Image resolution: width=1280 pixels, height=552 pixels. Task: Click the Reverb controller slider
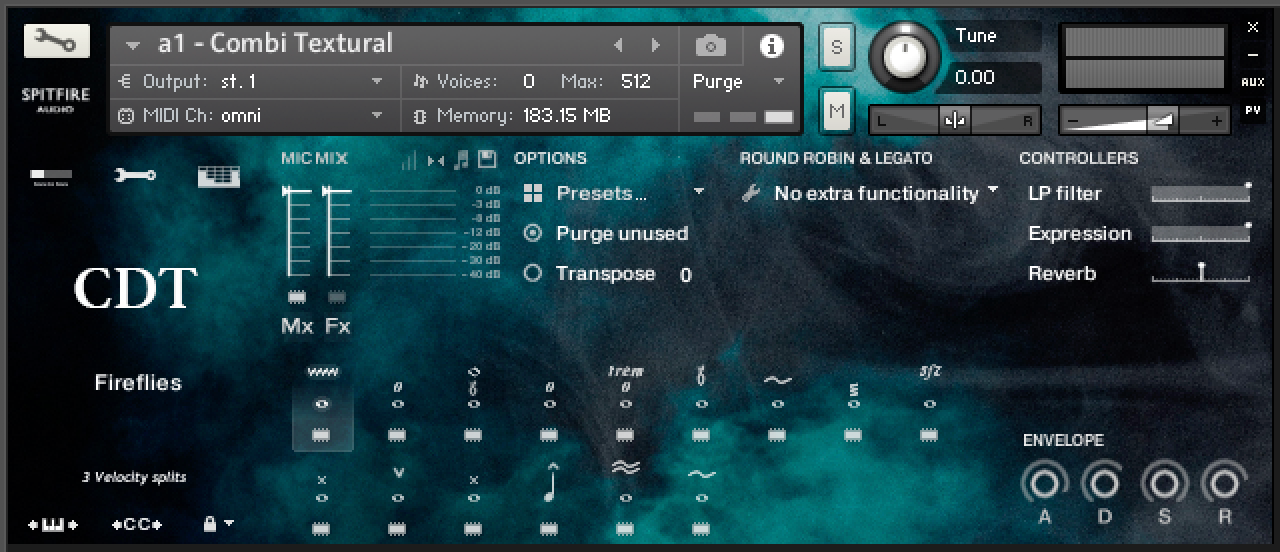pyautogui.click(x=1200, y=273)
